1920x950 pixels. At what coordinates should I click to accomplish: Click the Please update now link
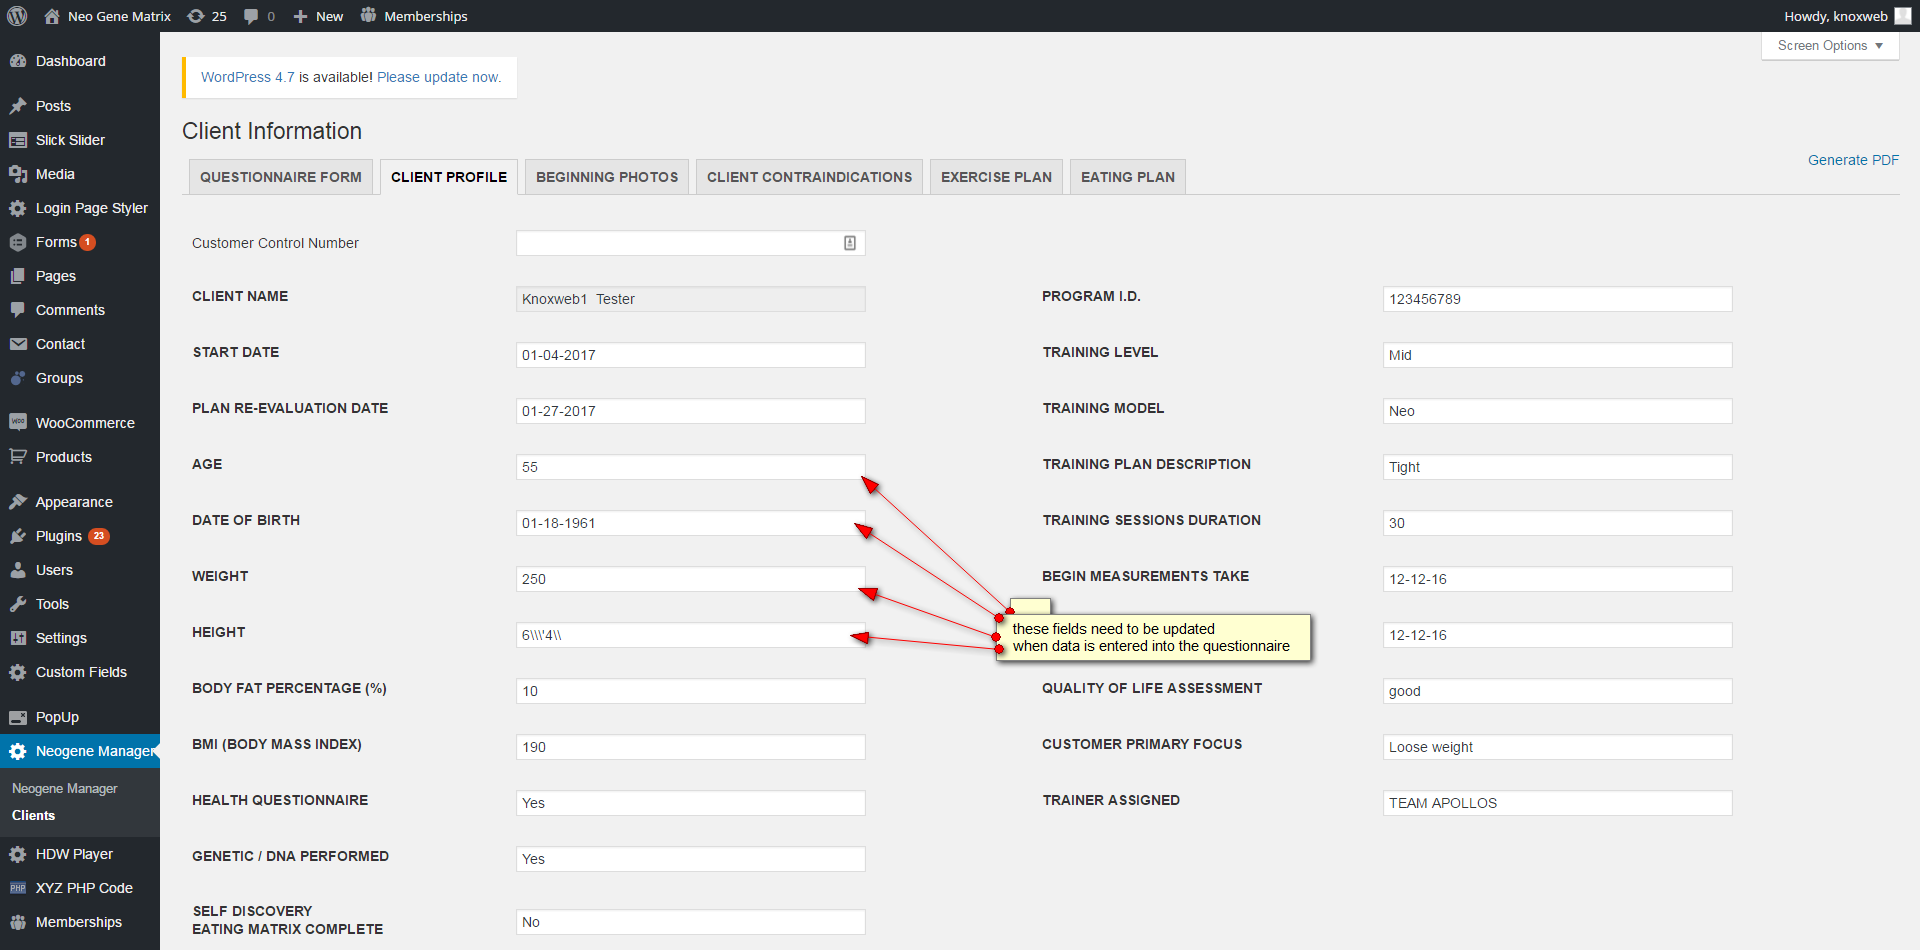click(x=438, y=77)
